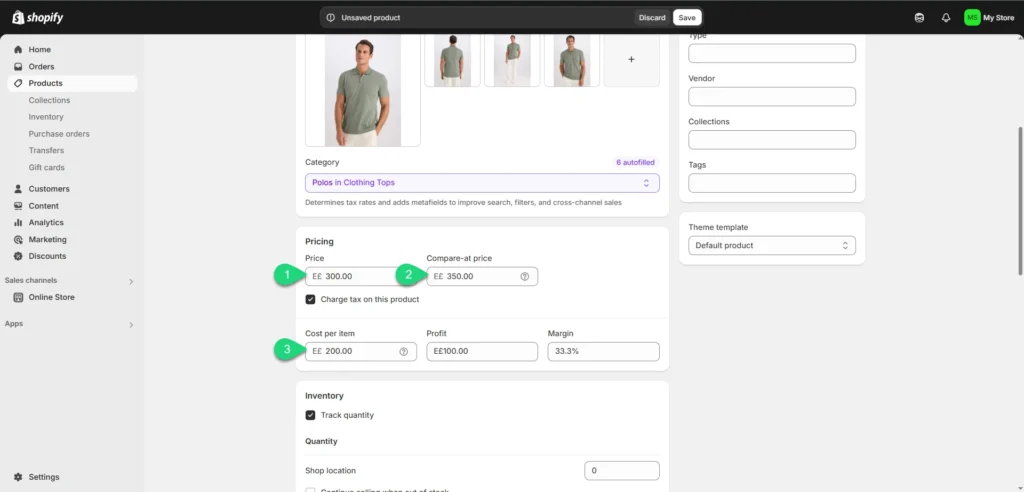Open Settings gear in sidebar
1024x492 pixels.
[x=20, y=477]
